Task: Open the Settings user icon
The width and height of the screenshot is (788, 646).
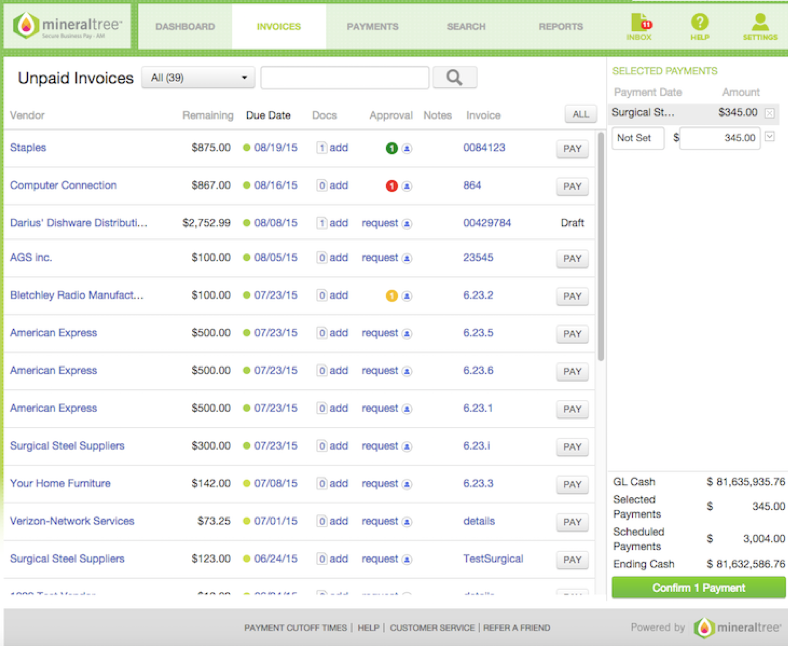Action: click(760, 27)
